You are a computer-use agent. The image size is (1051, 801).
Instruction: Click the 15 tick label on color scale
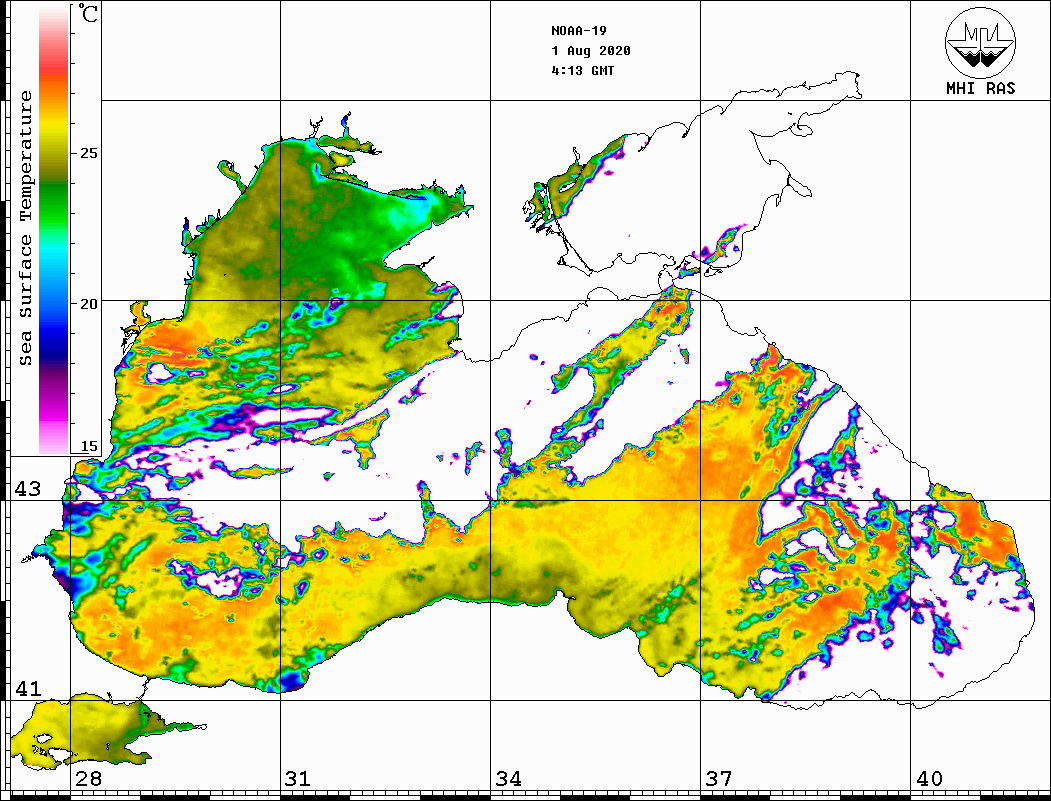click(88, 446)
